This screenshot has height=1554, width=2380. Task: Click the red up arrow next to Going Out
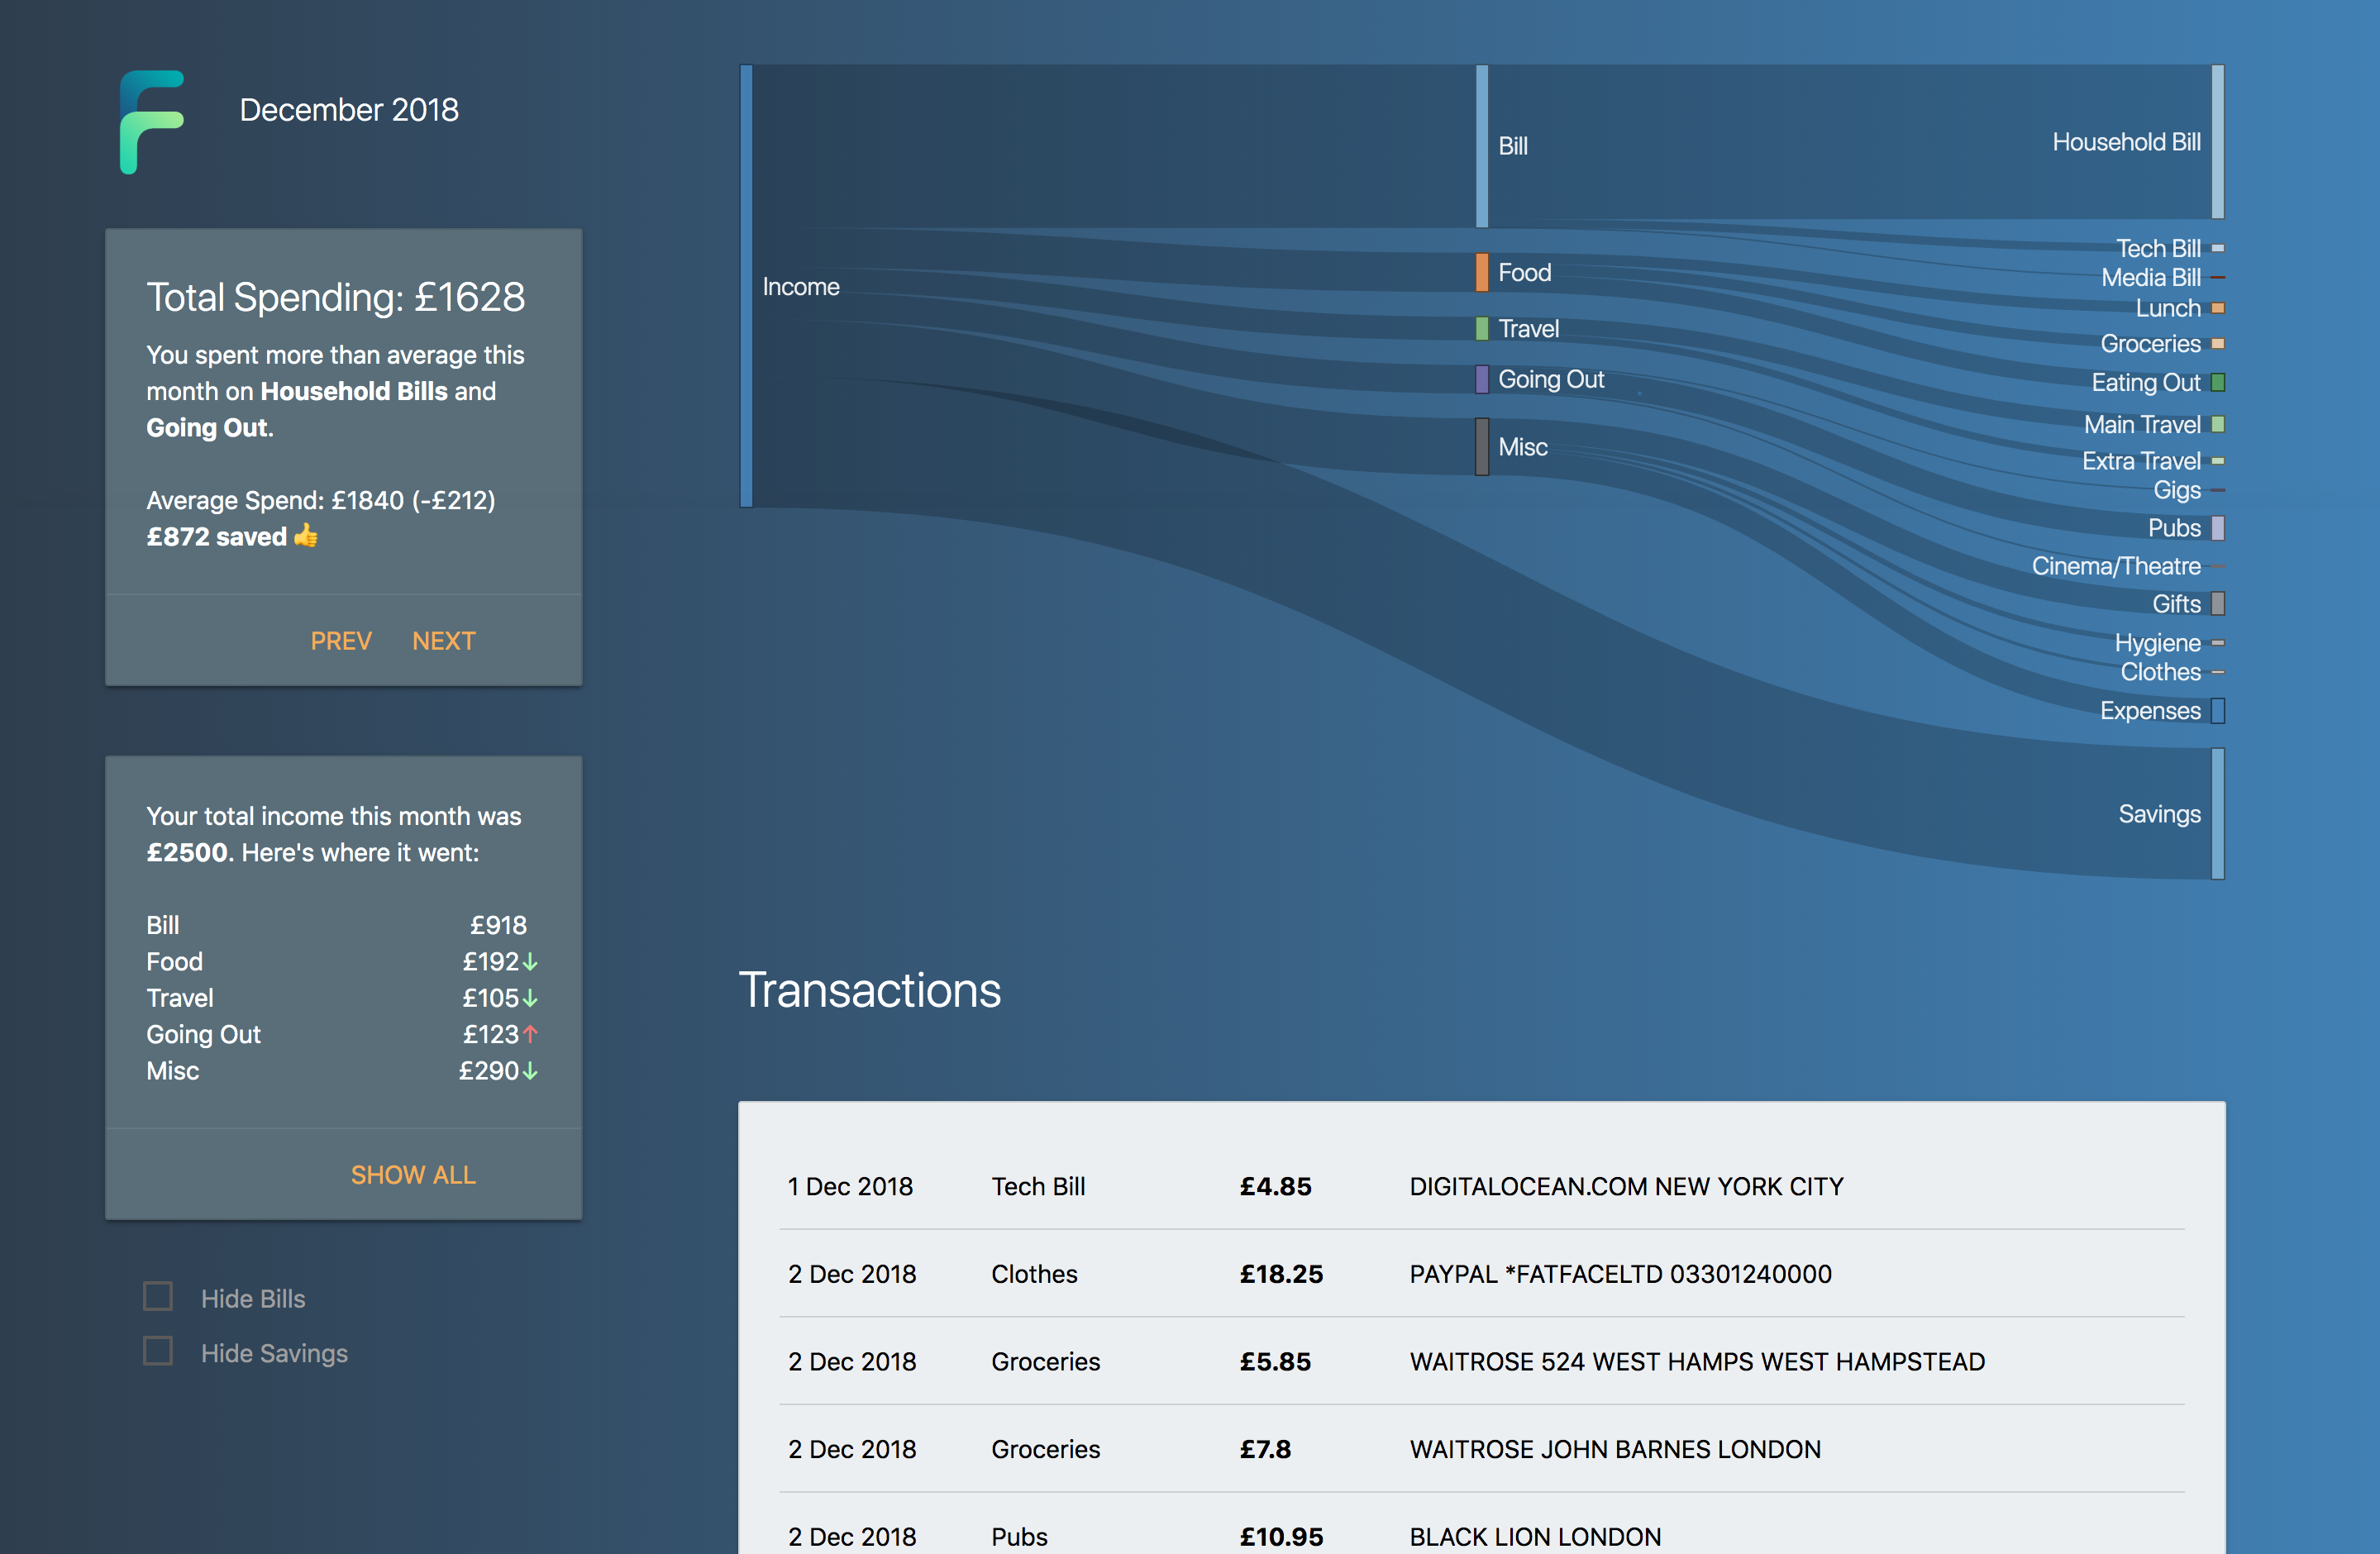[x=531, y=1034]
